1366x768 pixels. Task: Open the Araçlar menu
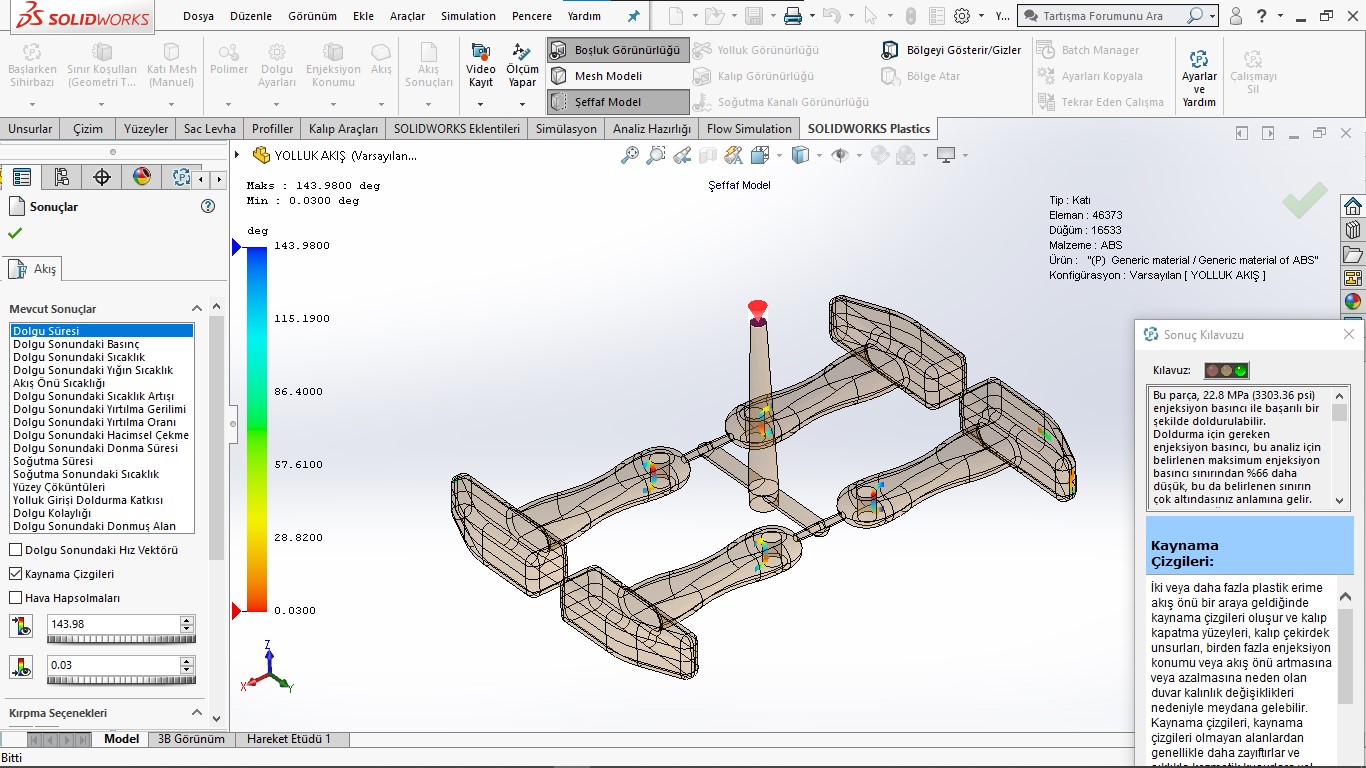pyautogui.click(x=407, y=16)
